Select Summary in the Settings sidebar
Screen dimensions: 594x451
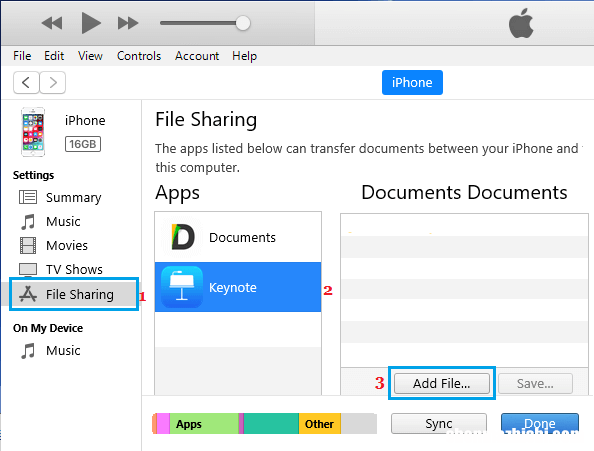pyautogui.click(x=72, y=197)
